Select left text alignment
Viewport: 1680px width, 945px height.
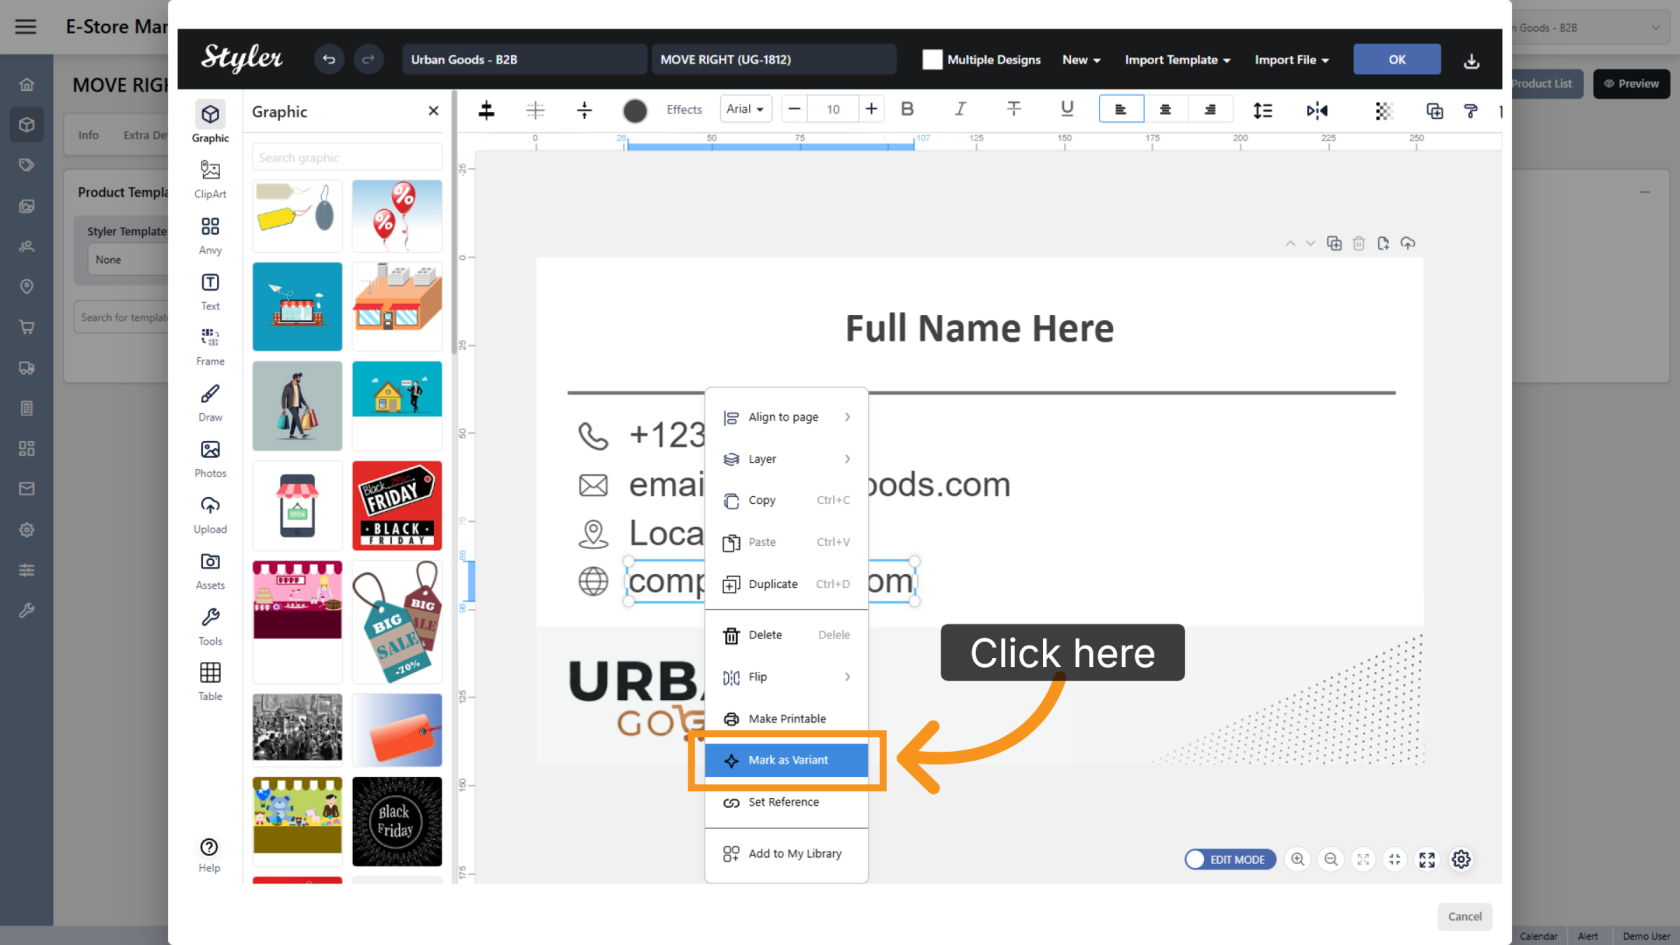1121,109
